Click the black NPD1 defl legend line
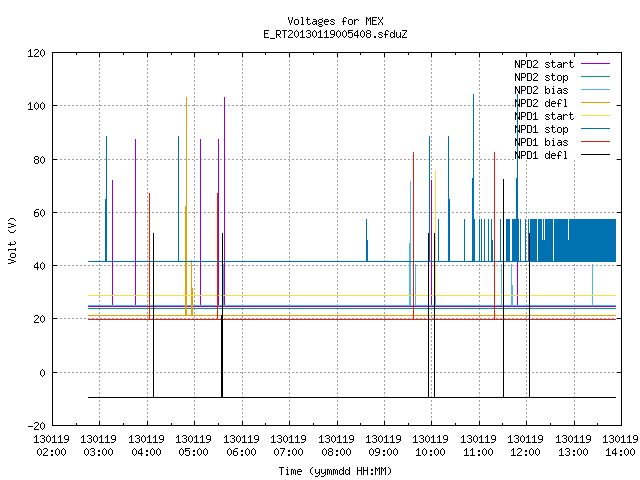 [x=595, y=155]
